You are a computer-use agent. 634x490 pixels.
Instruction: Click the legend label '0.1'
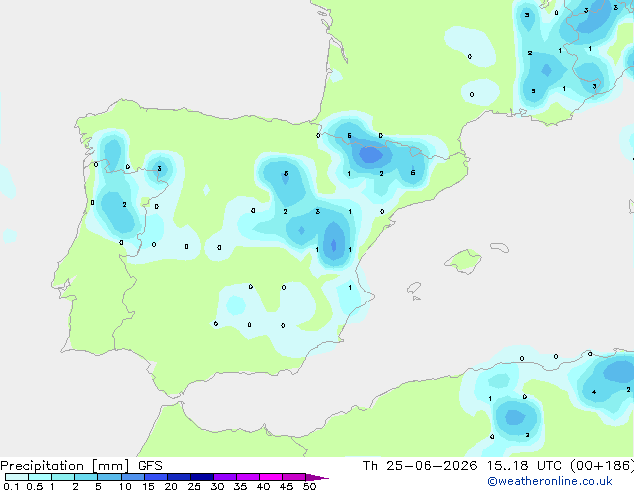pyautogui.click(x=11, y=486)
